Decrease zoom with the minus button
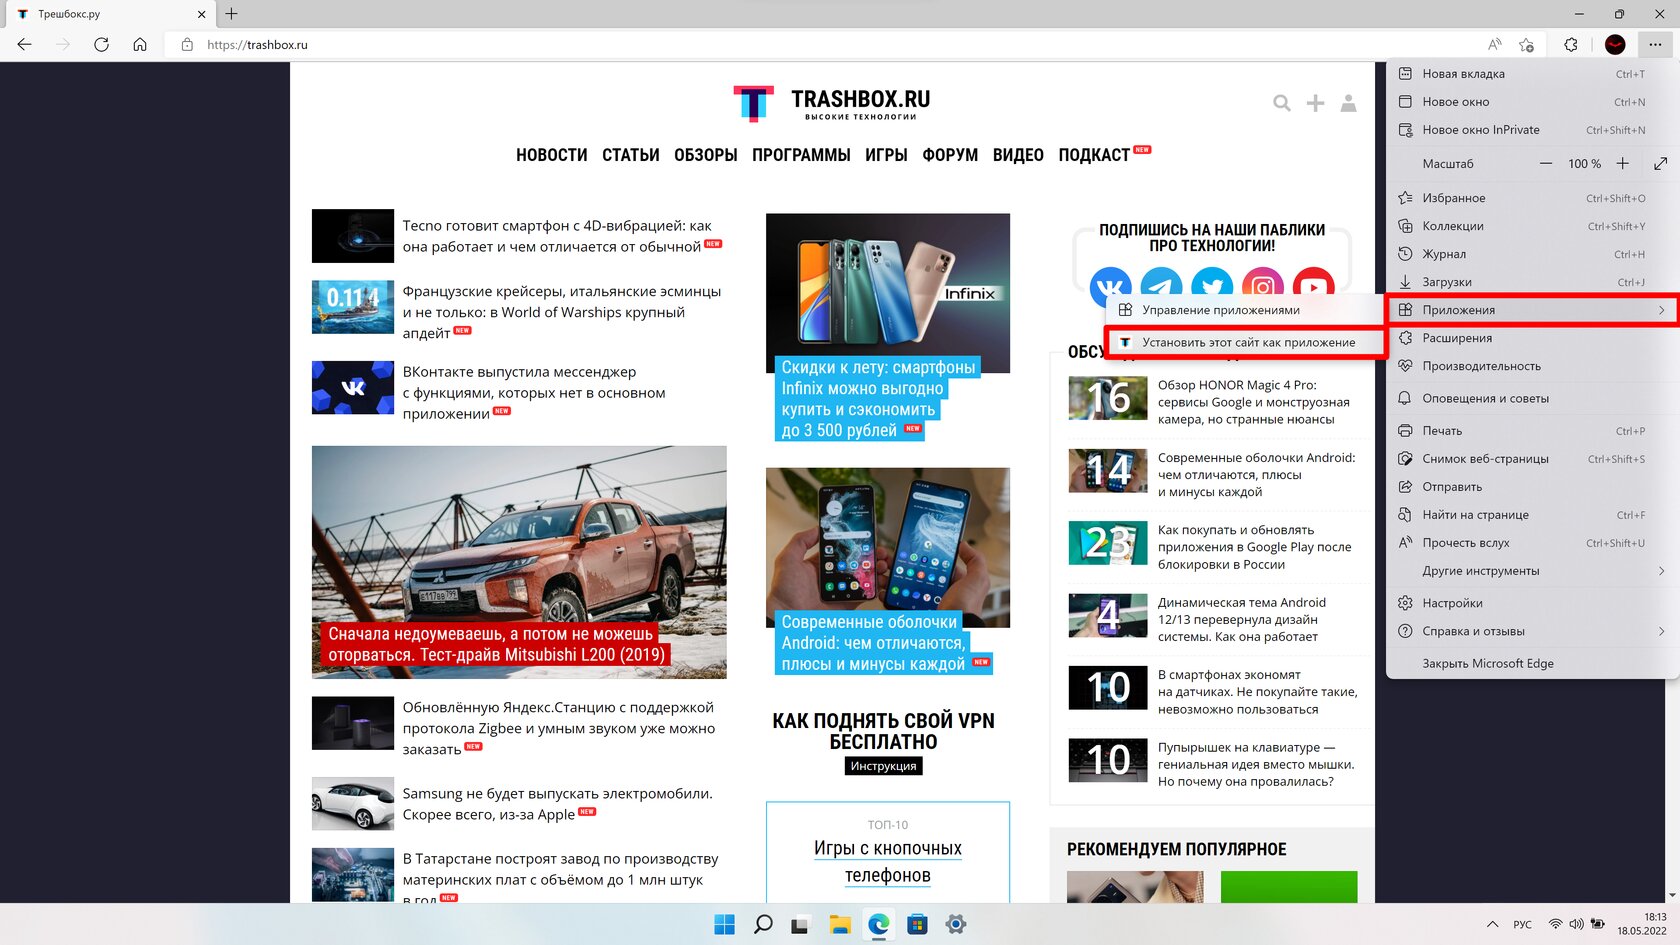 [1546, 163]
